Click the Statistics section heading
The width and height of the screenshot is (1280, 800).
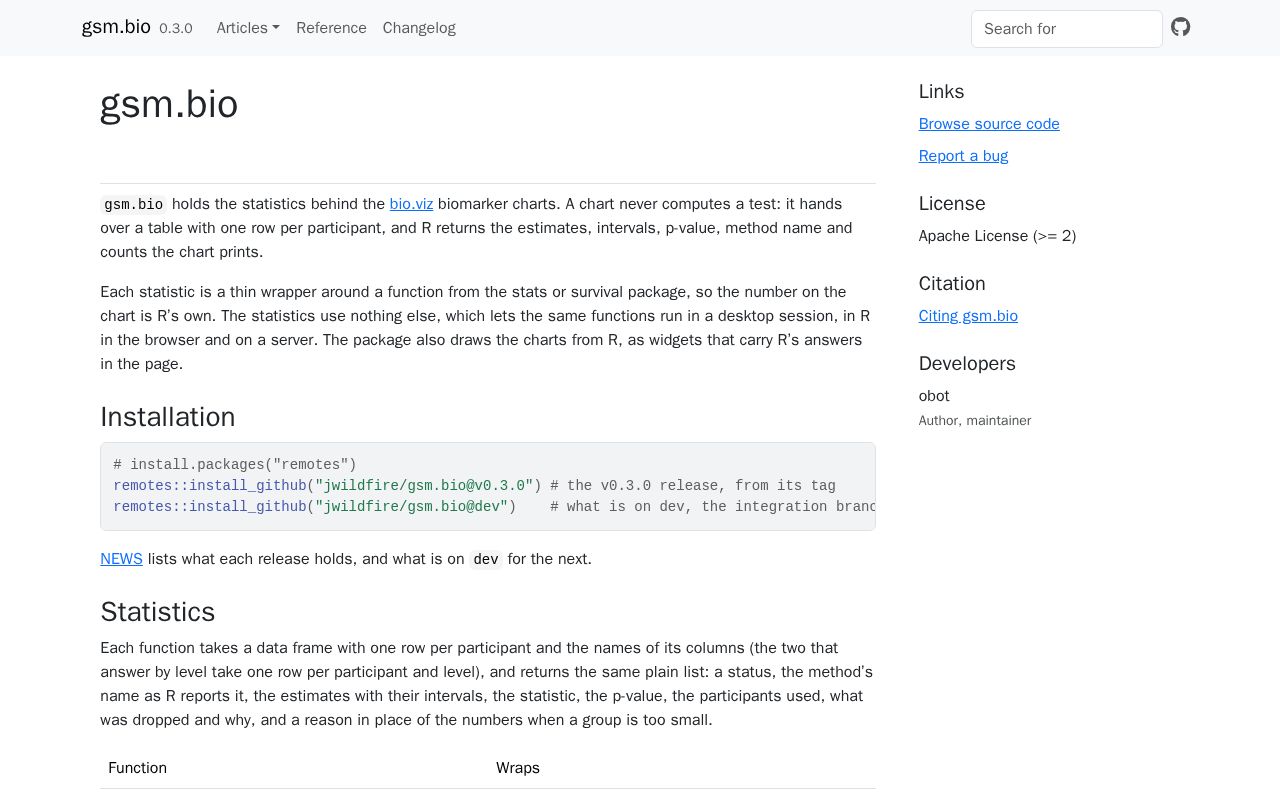pos(158,612)
